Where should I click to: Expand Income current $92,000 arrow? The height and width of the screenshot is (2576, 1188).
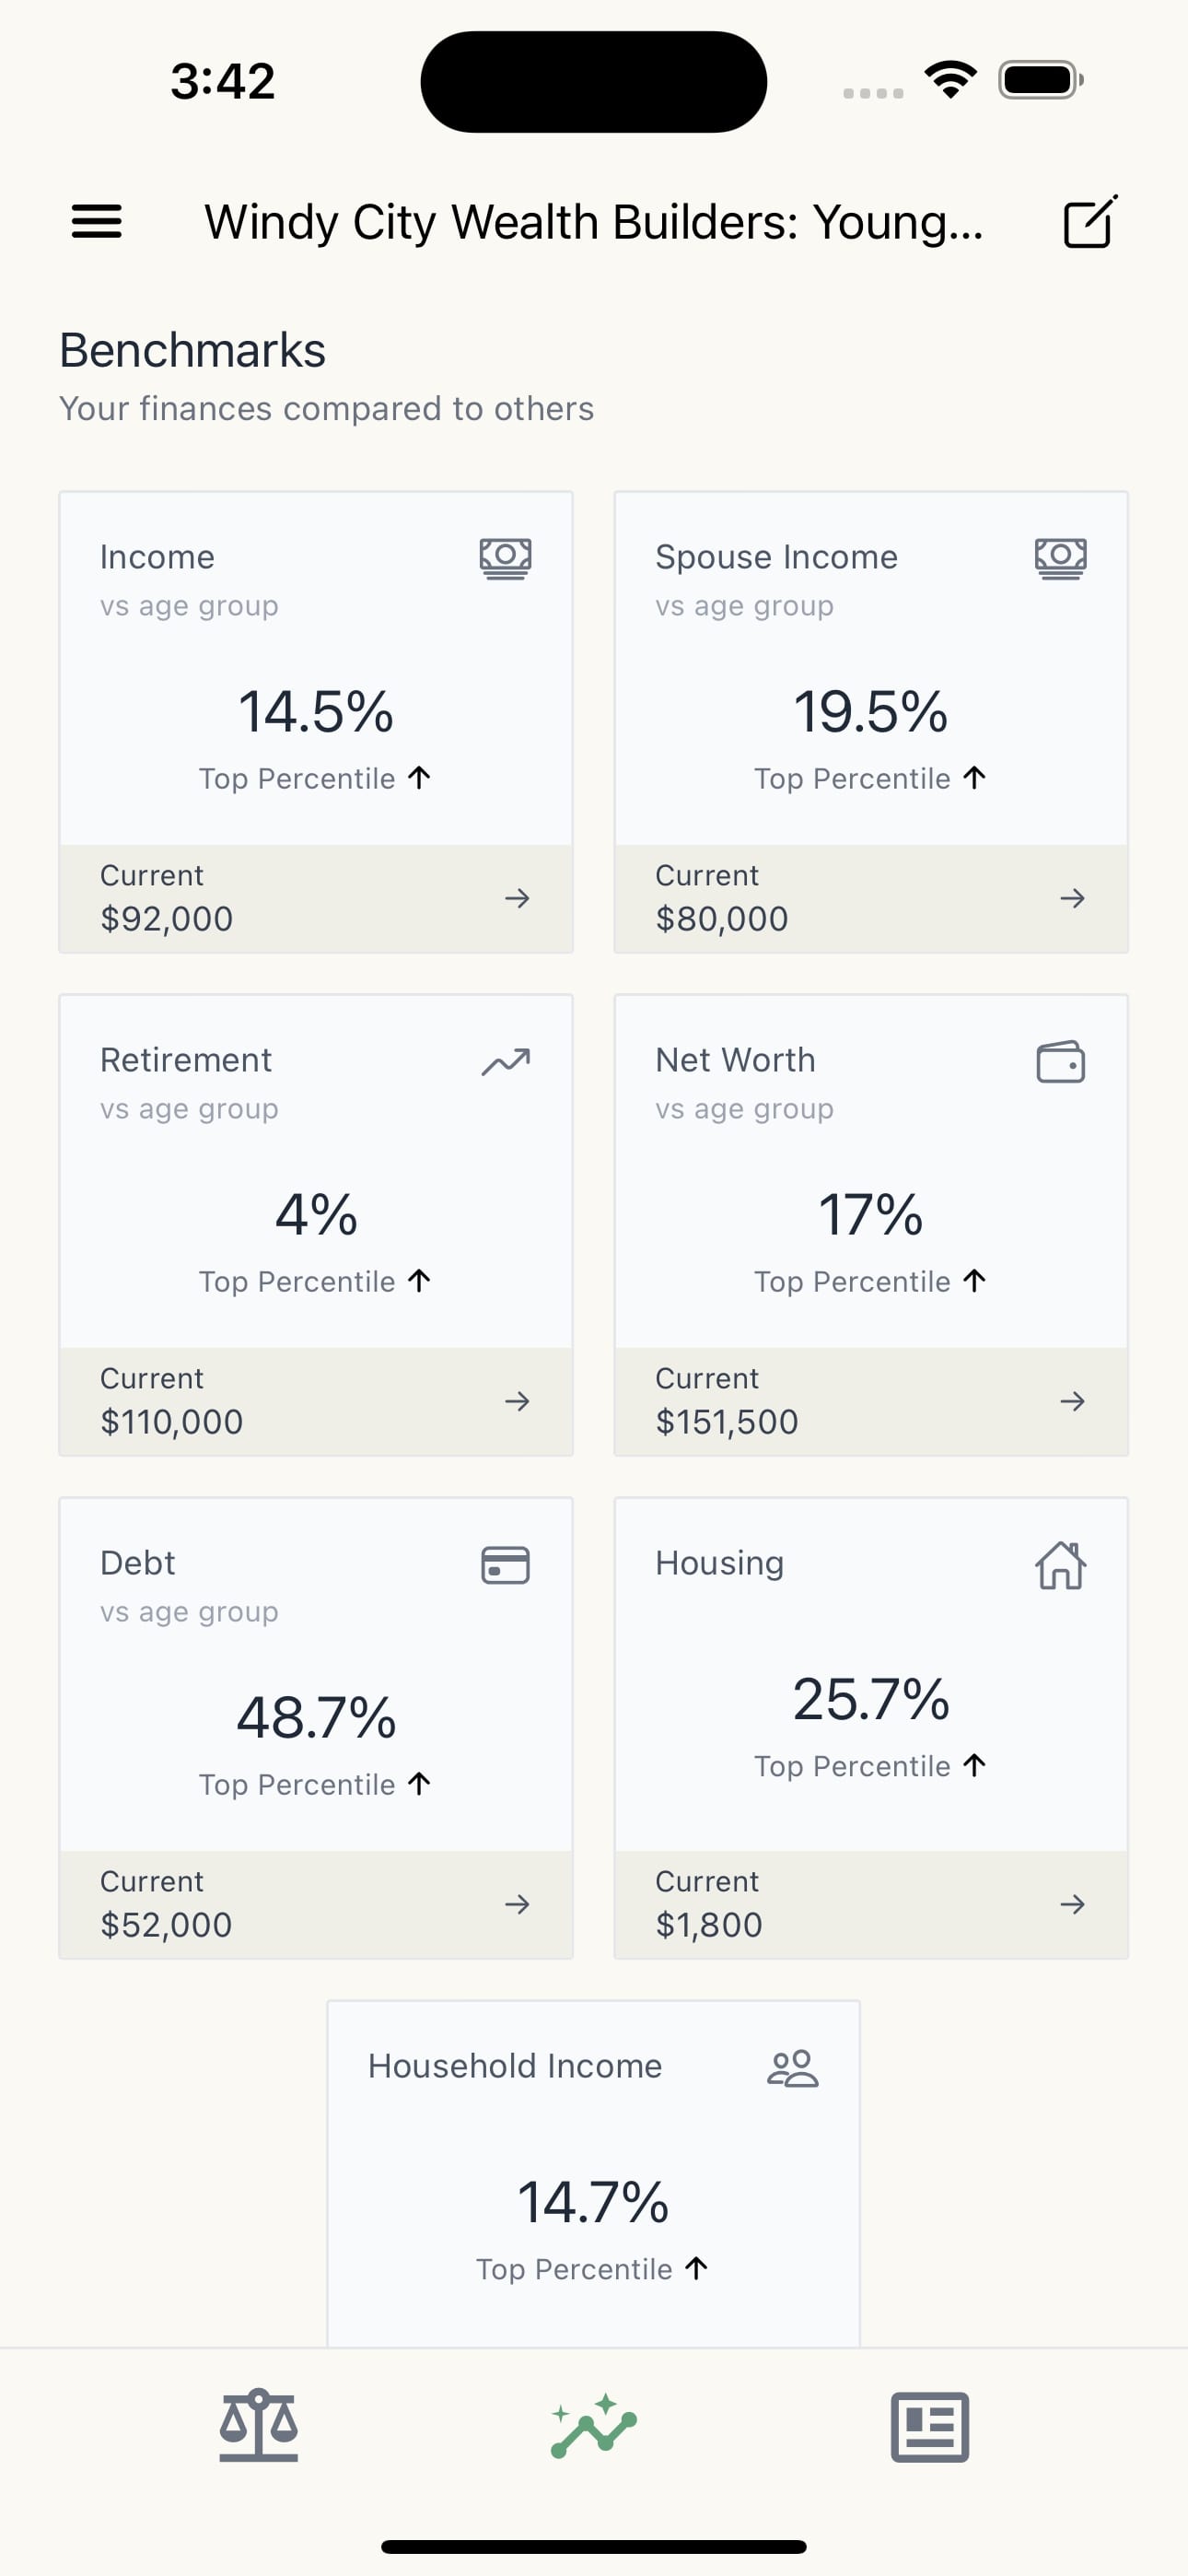click(x=517, y=898)
